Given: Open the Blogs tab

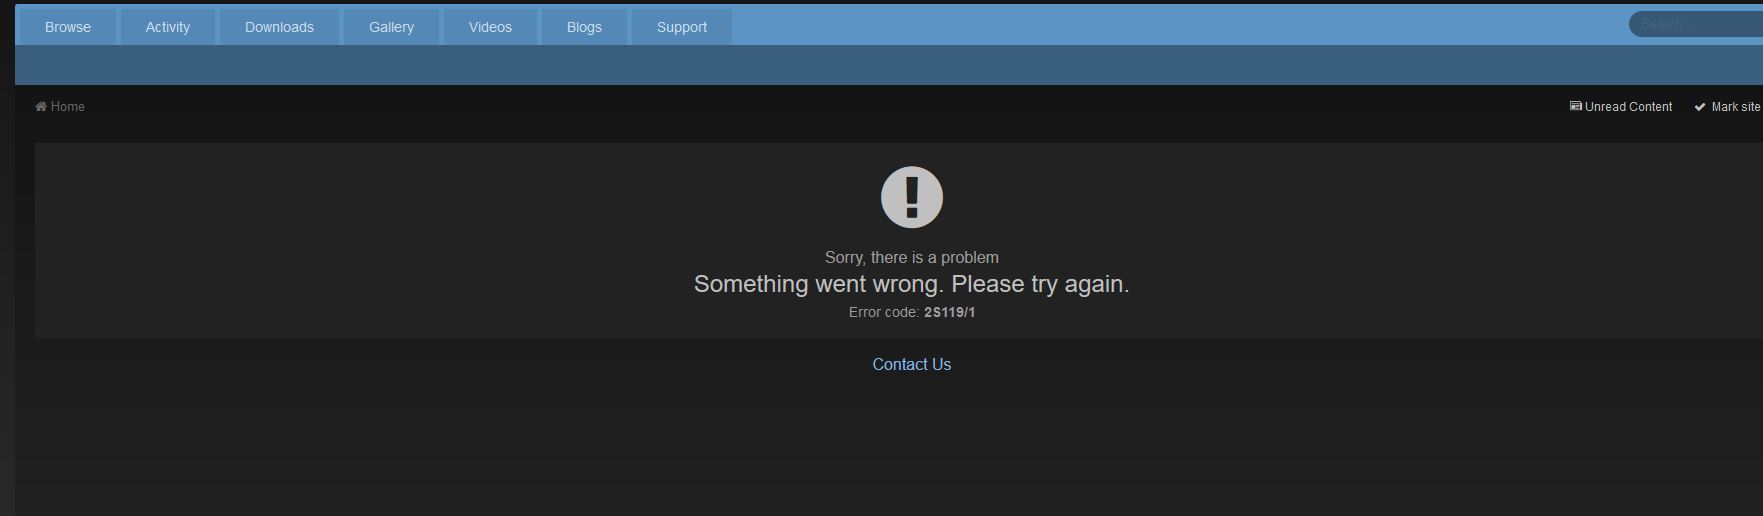Looking at the screenshot, I should (x=584, y=27).
